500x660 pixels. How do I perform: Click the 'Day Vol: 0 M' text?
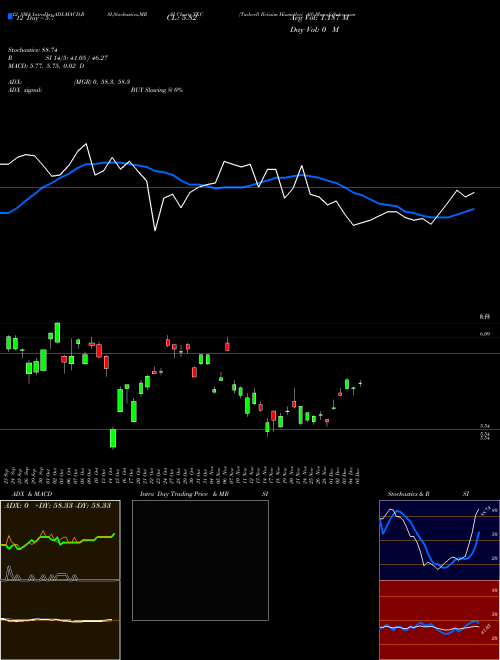click(x=314, y=29)
